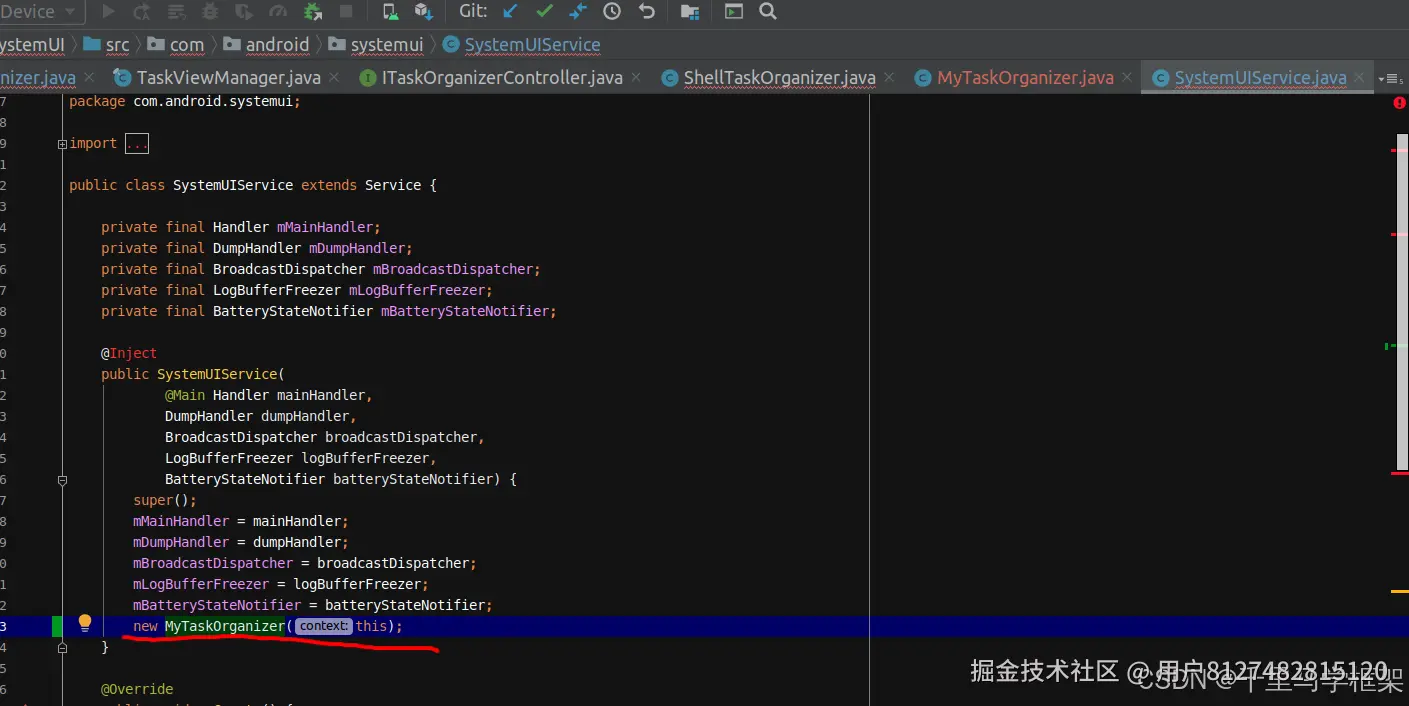Image resolution: width=1409 pixels, height=706 pixels.
Task: Close the SystemUIService.java tab
Action: 1360,77
